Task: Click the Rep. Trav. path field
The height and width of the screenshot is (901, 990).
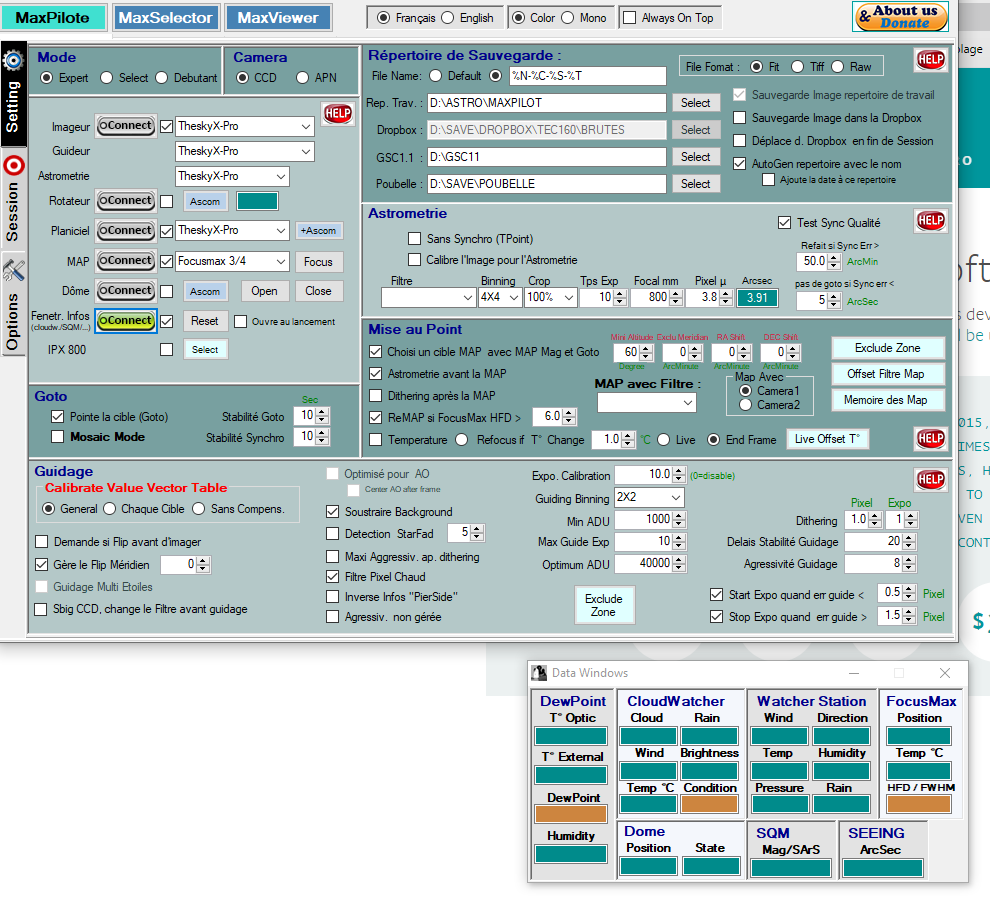Action: (x=546, y=103)
